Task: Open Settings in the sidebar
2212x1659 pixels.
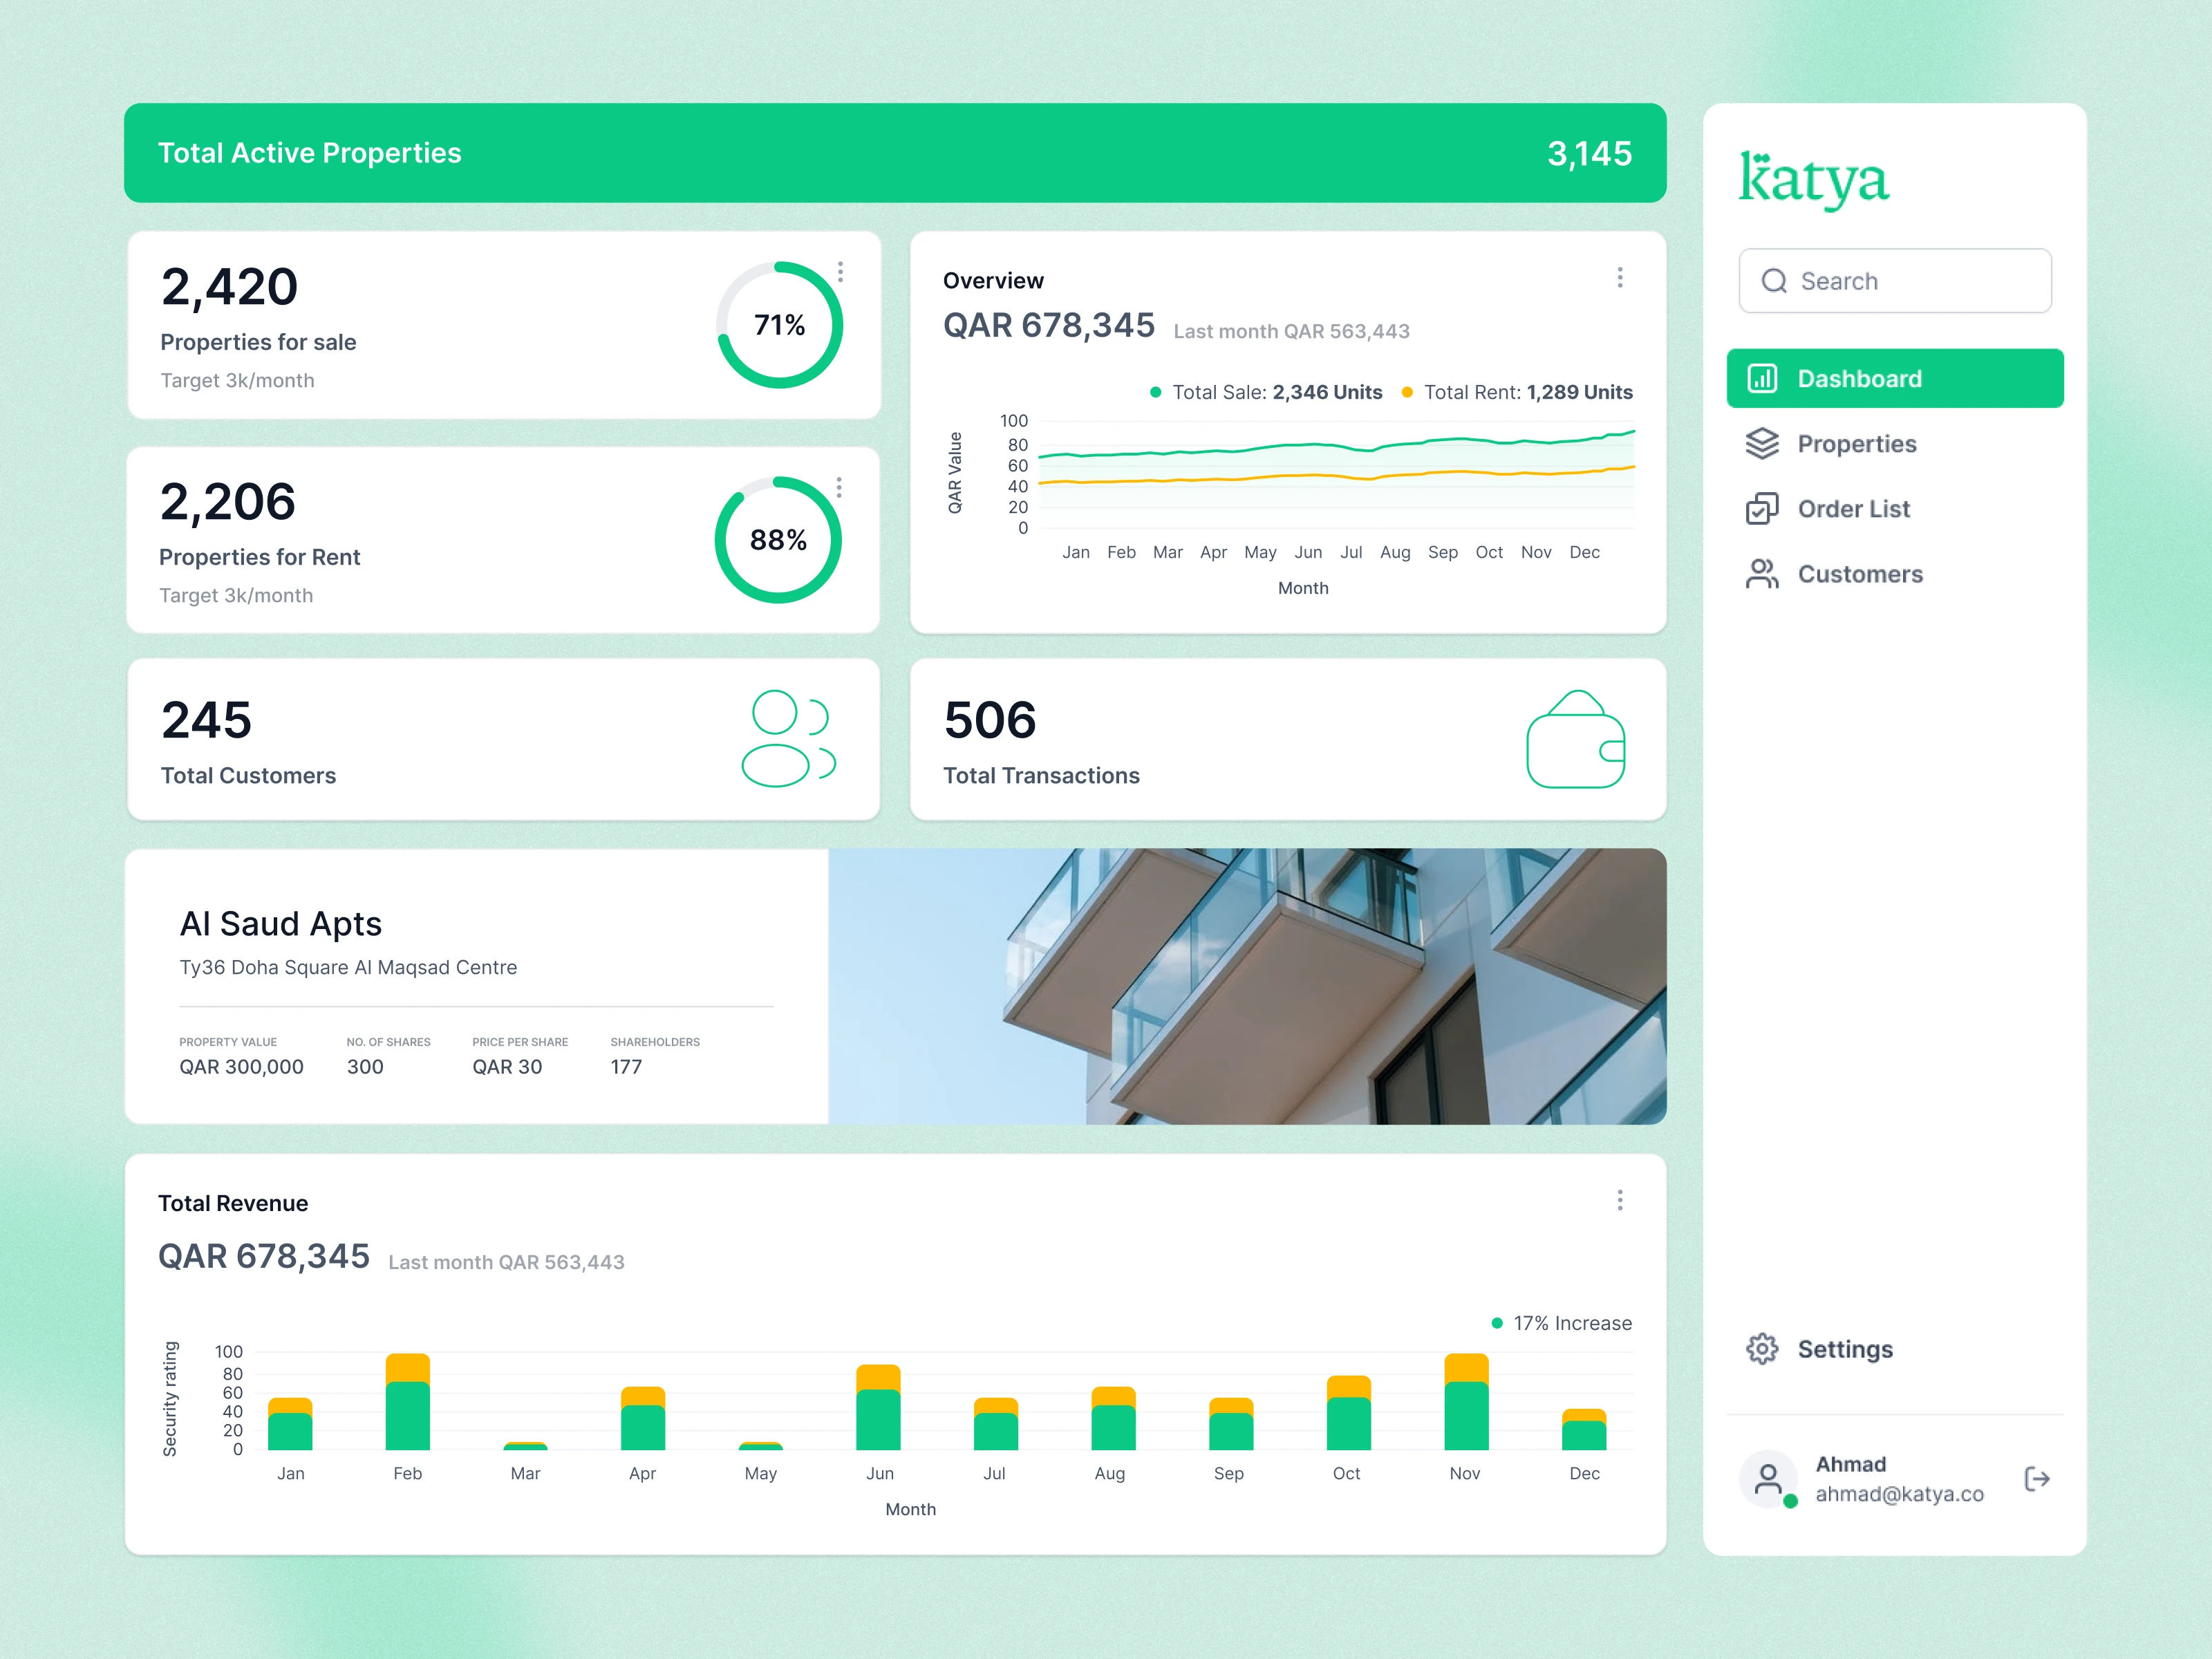Action: click(x=1895, y=1348)
